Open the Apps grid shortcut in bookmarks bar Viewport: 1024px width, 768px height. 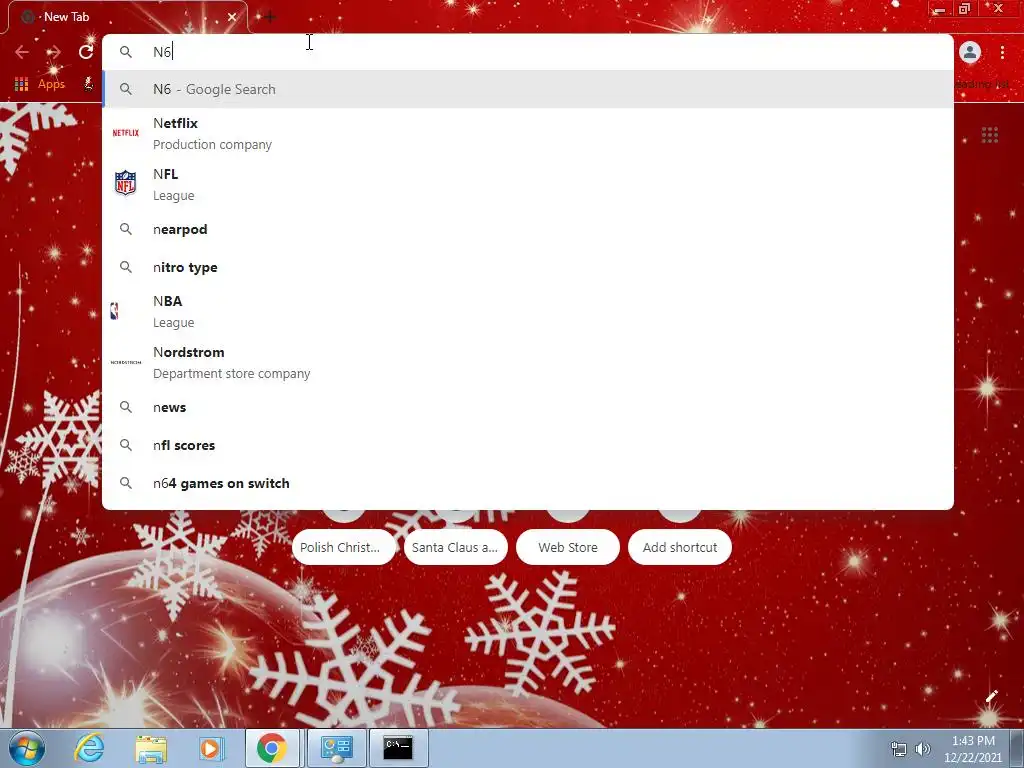(40, 84)
